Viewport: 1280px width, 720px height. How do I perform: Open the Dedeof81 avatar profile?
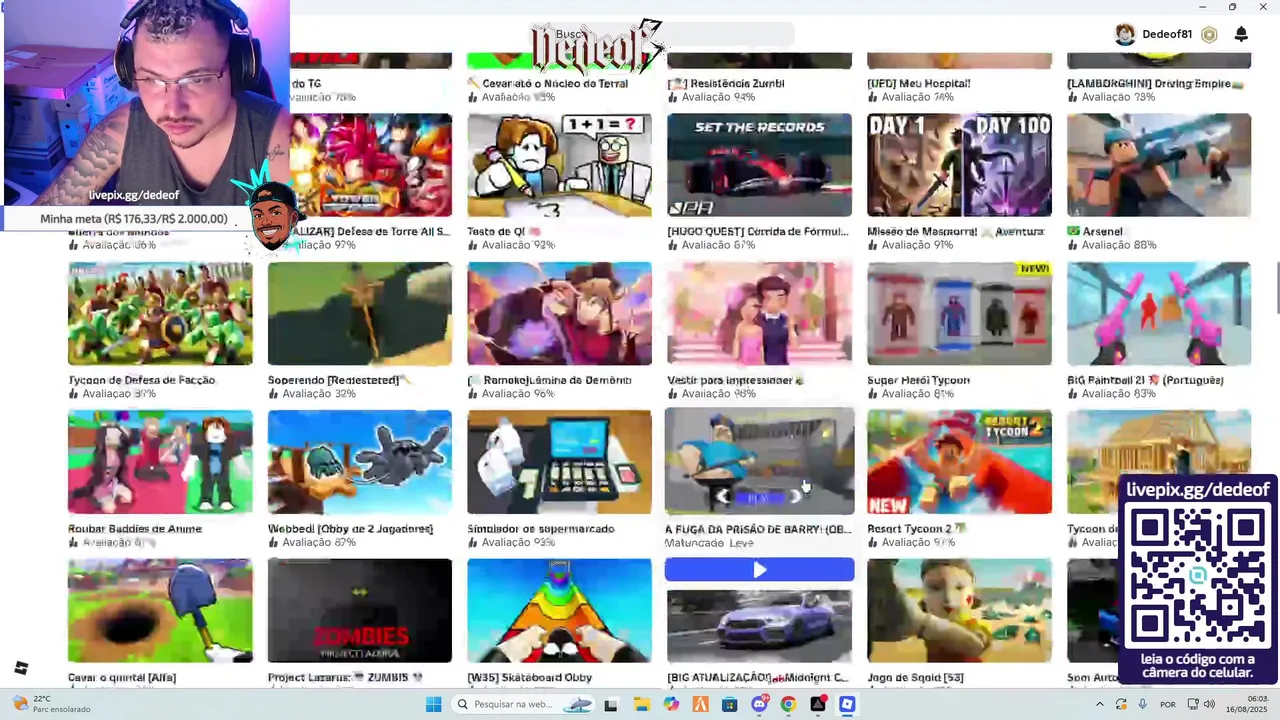coord(1125,34)
